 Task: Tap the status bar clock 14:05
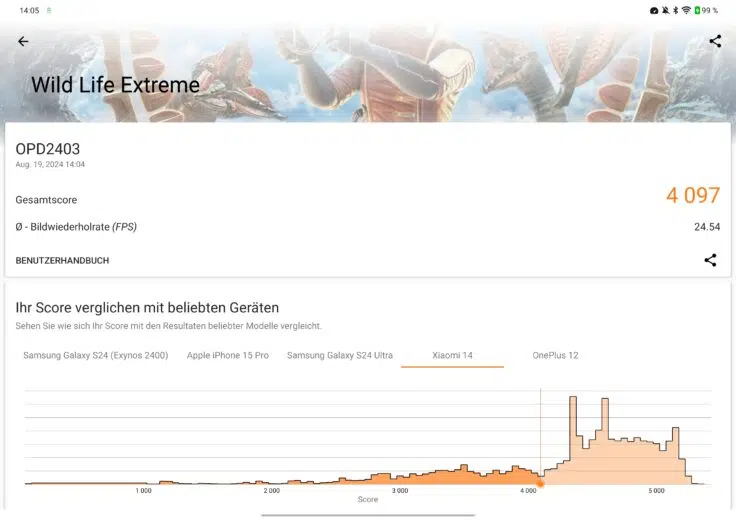click(29, 10)
